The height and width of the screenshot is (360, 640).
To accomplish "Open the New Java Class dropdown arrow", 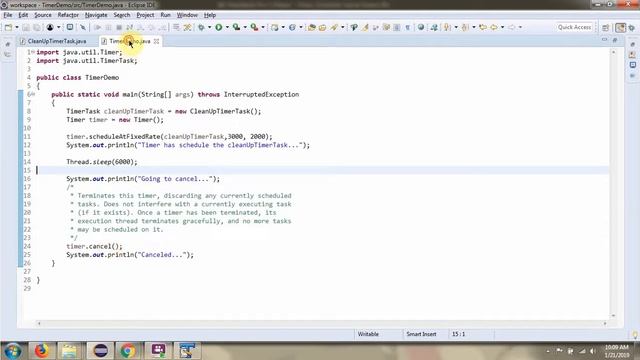I will pos(301,27).
